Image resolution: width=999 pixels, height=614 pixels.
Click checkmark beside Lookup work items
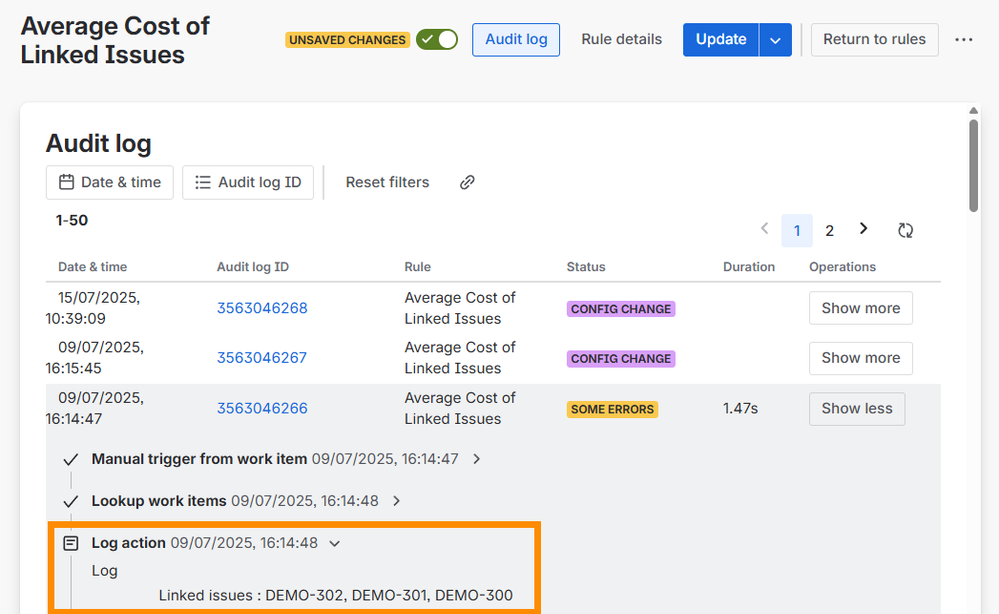(71, 501)
